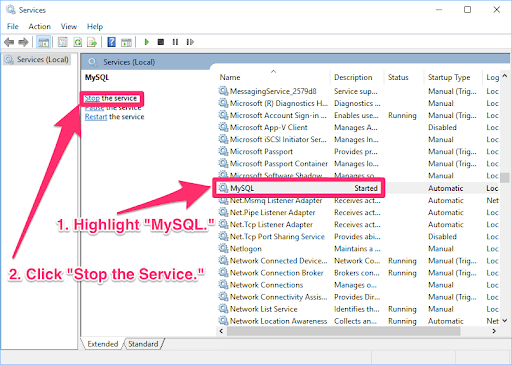Select Net.Tcp Port Sharing Service row
The width and height of the screenshot is (512, 365).
point(358,237)
